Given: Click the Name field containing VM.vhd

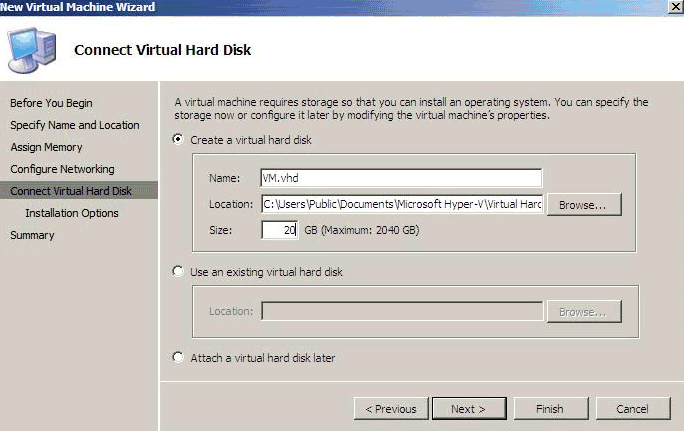Looking at the screenshot, I should [401, 178].
